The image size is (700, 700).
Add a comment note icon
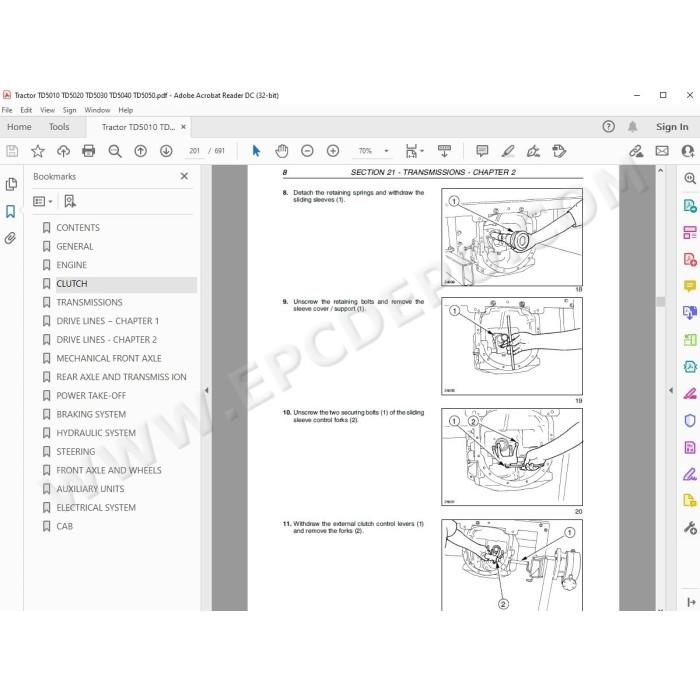click(x=482, y=151)
